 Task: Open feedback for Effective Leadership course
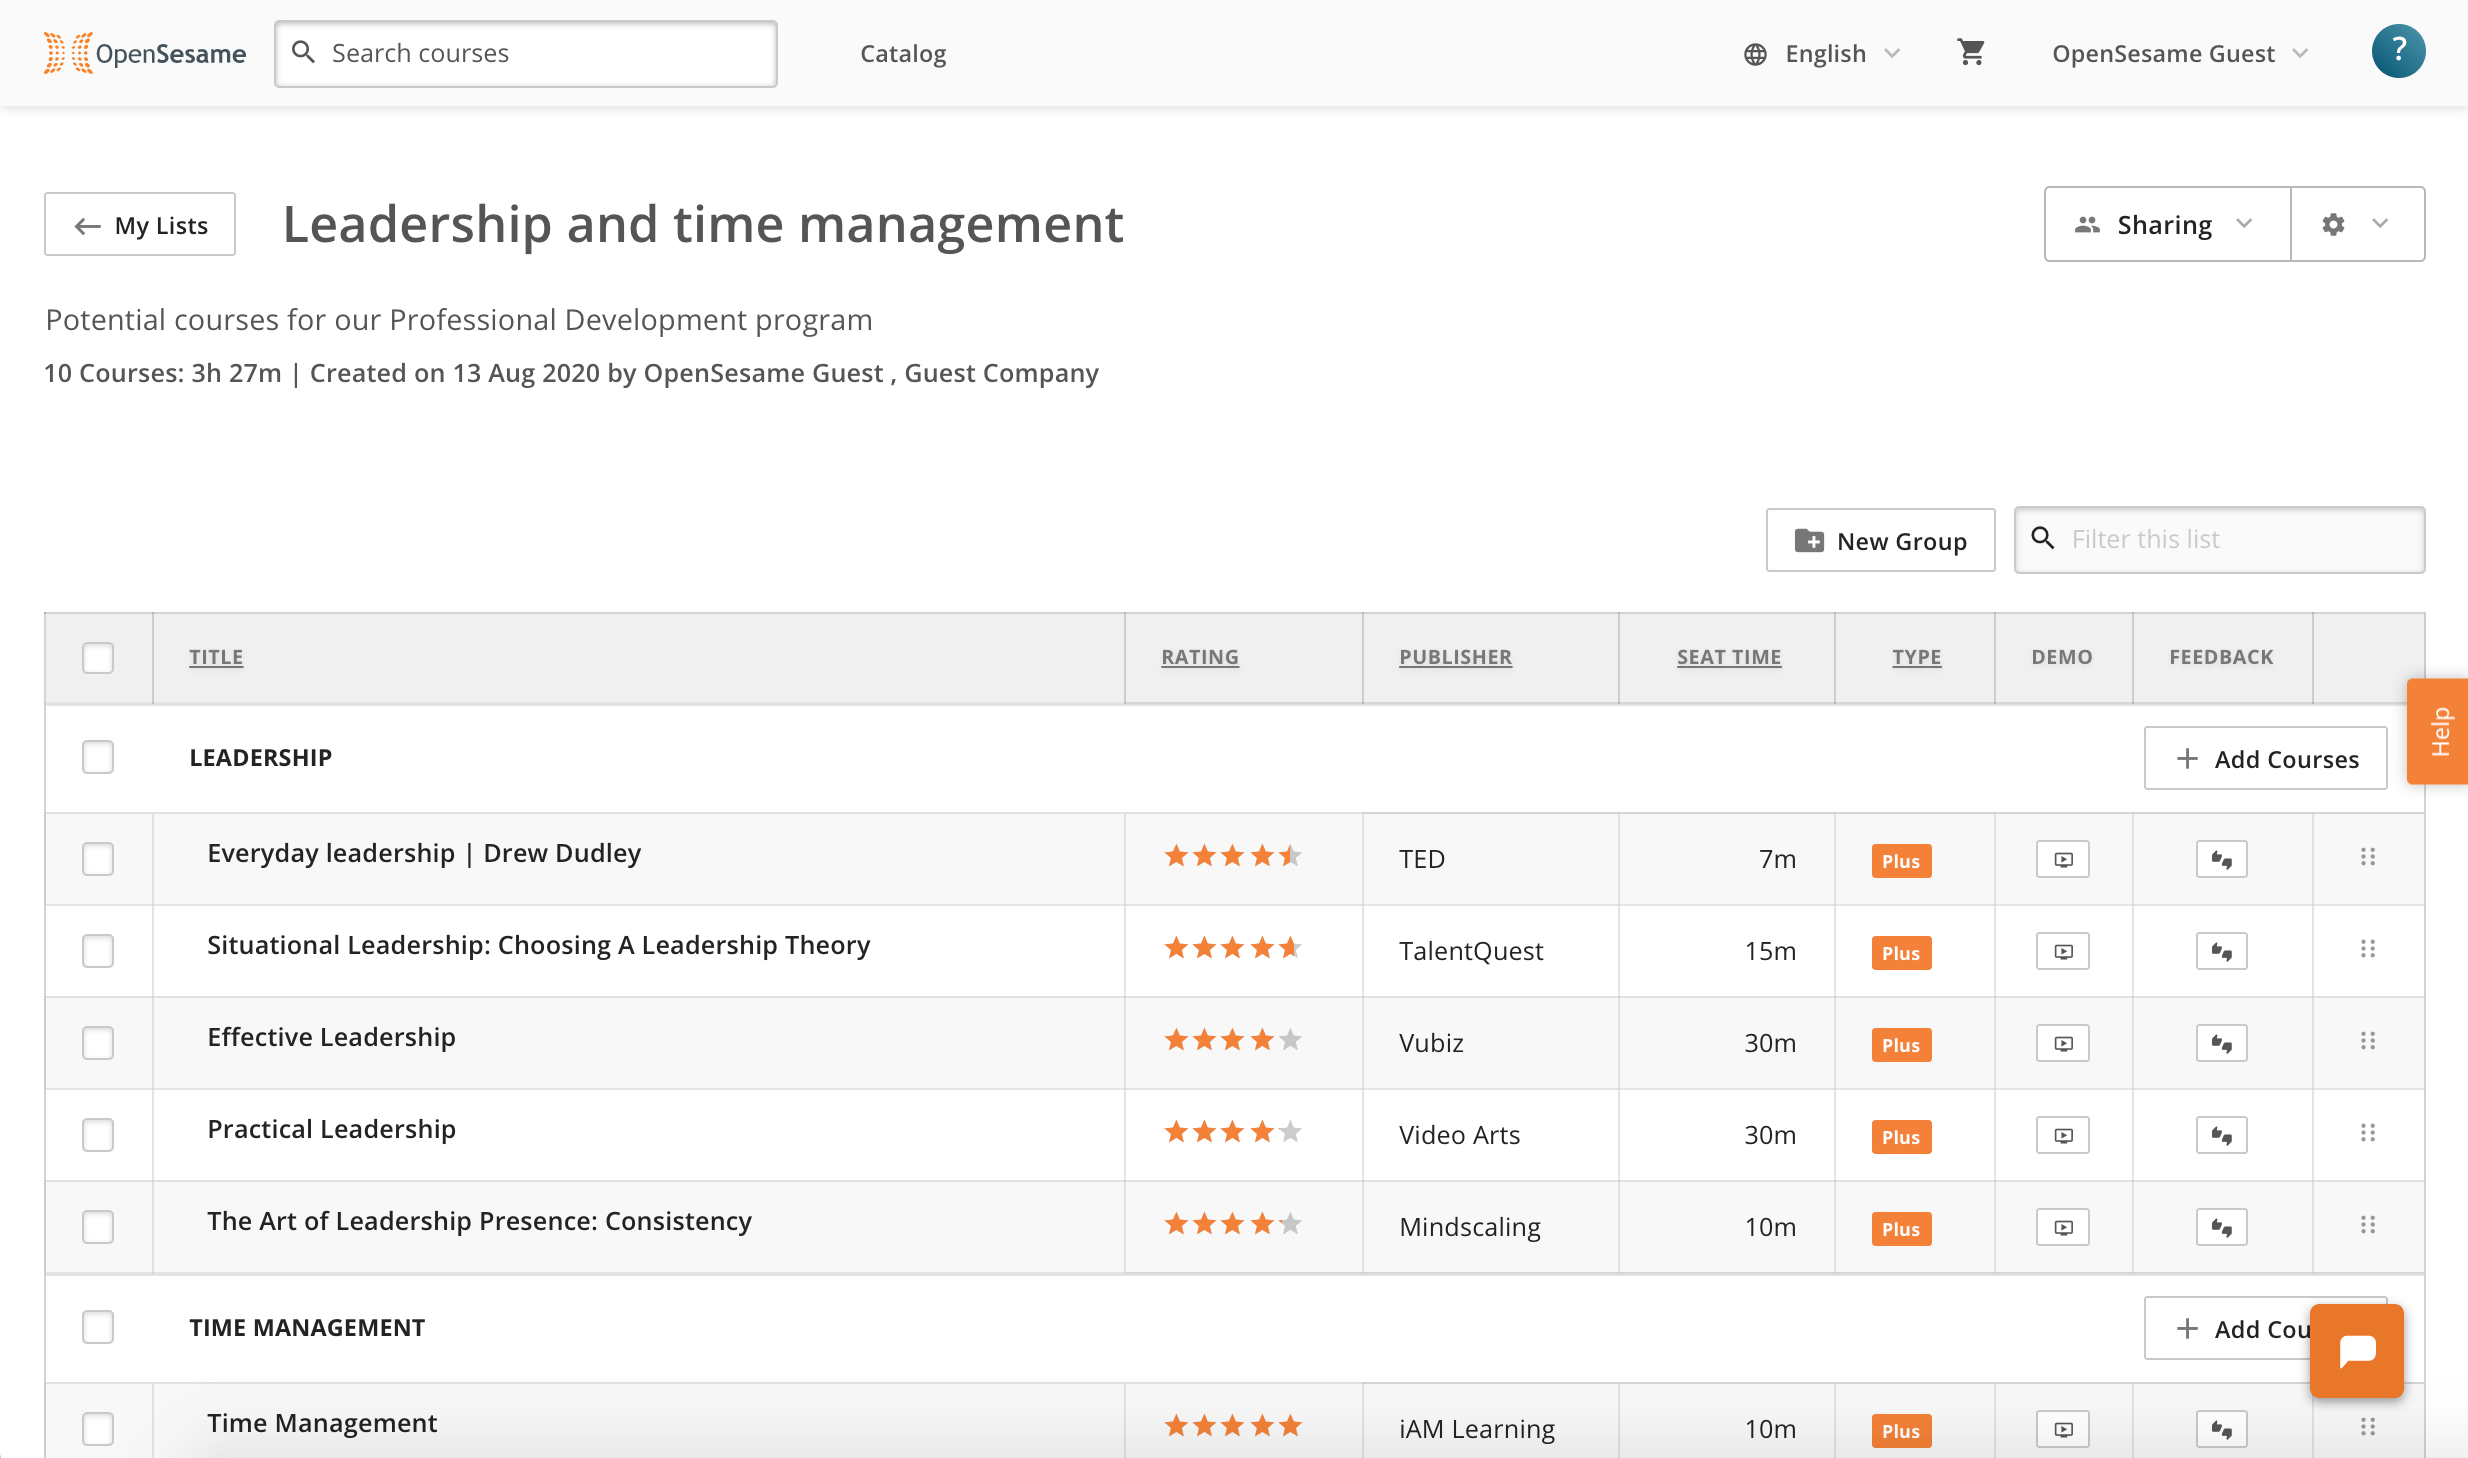[x=2221, y=1043]
